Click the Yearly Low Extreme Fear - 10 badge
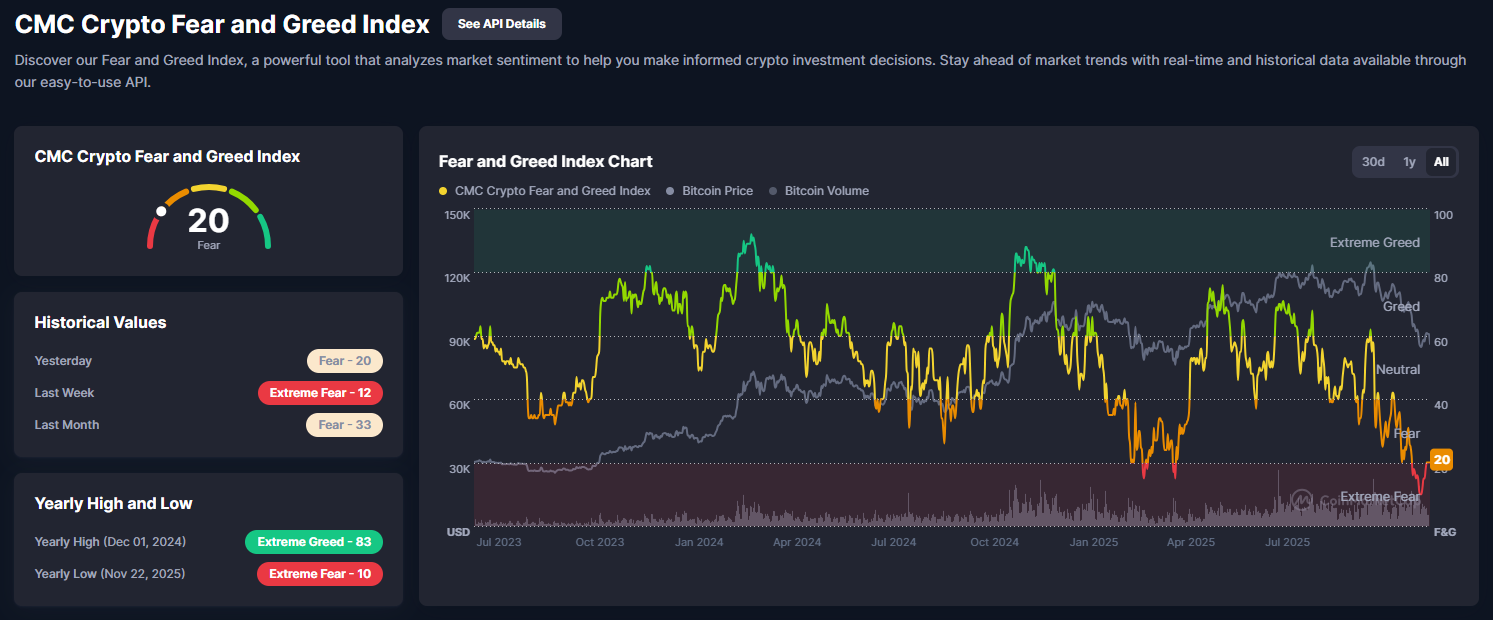Image resolution: width=1493 pixels, height=620 pixels. pyautogui.click(x=320, y=574)
